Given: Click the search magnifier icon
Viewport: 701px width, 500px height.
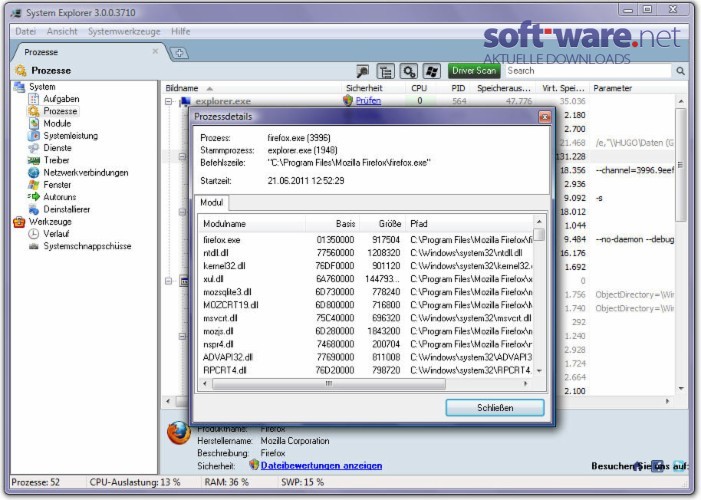Looking at the screenshot, I should [680, 71].
